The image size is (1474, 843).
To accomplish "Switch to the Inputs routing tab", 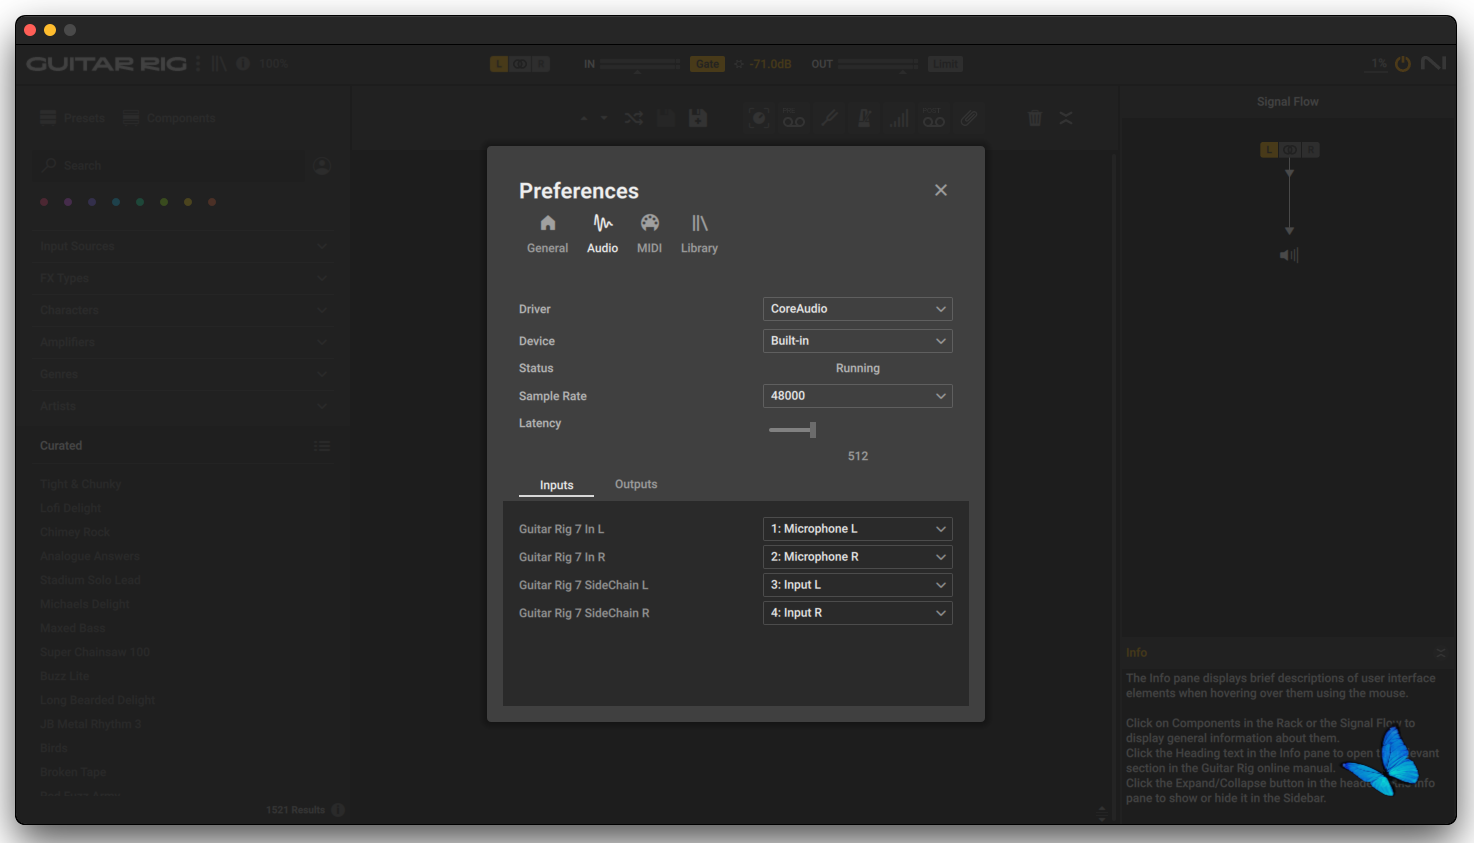I will [556, 485].
